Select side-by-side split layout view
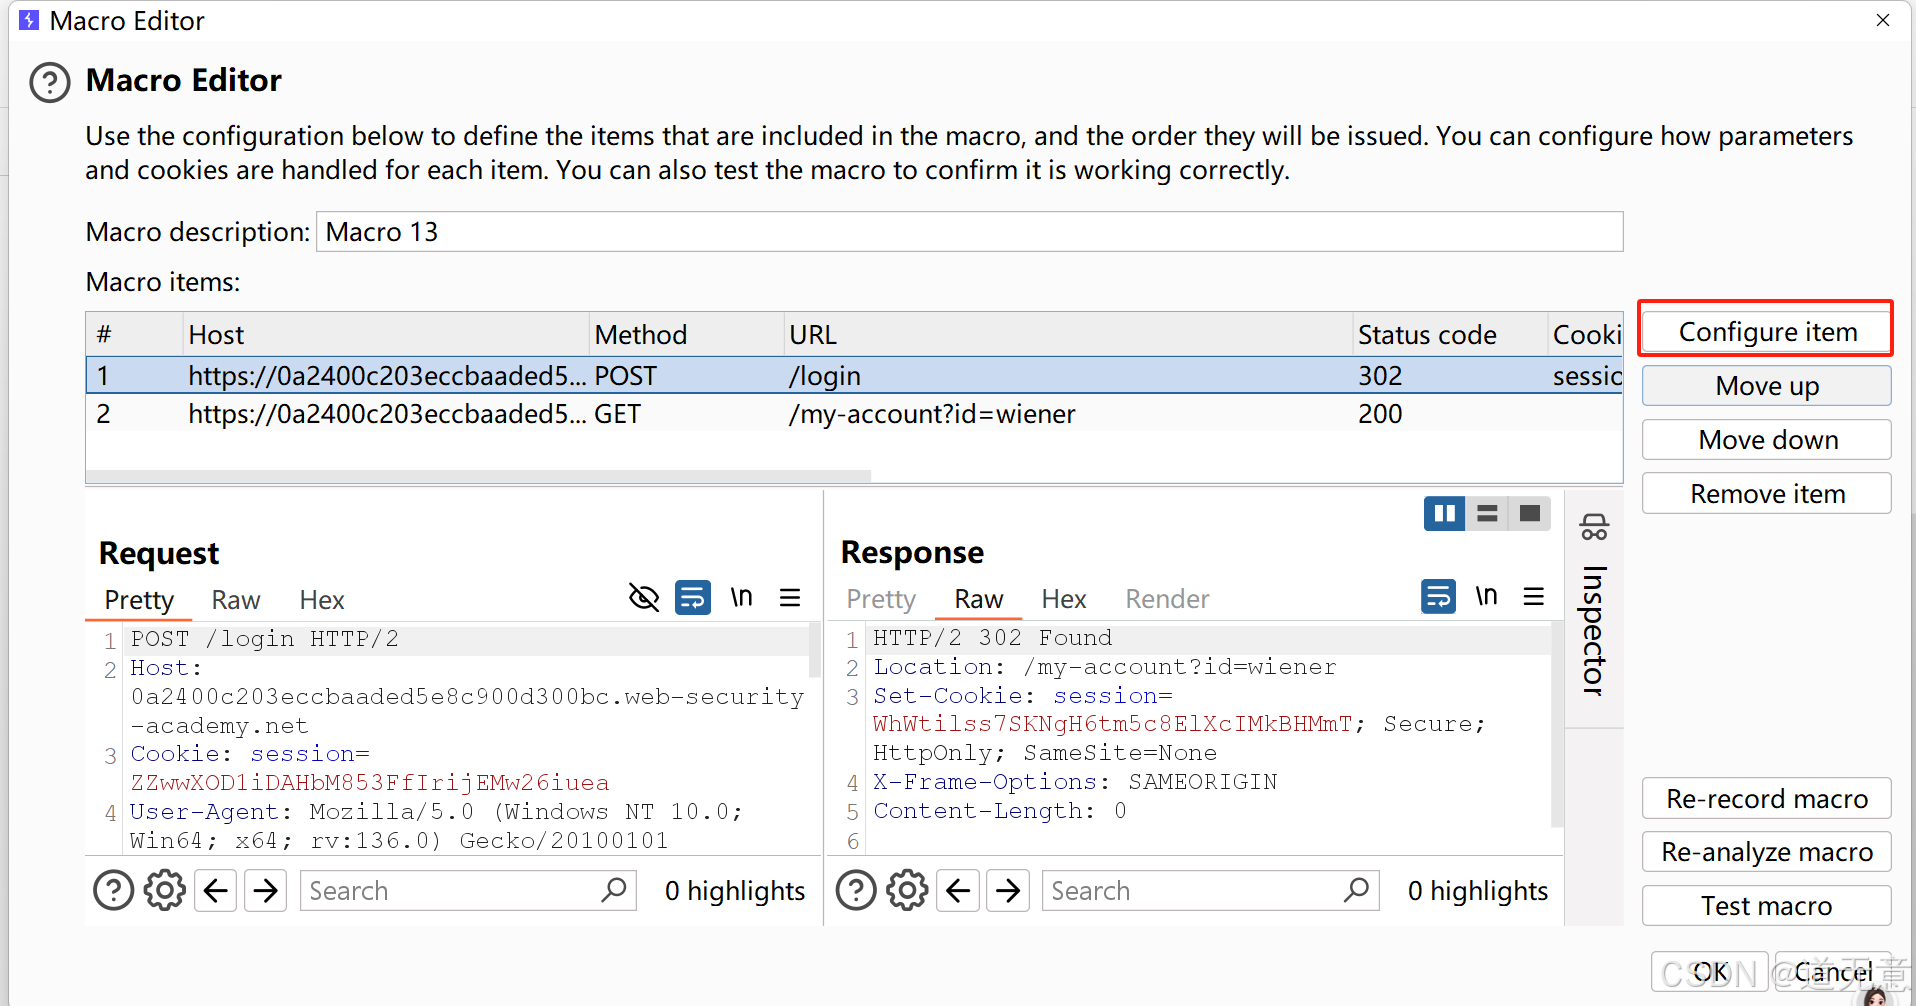This screenshot has height=1006, width=1916. 1444,514
